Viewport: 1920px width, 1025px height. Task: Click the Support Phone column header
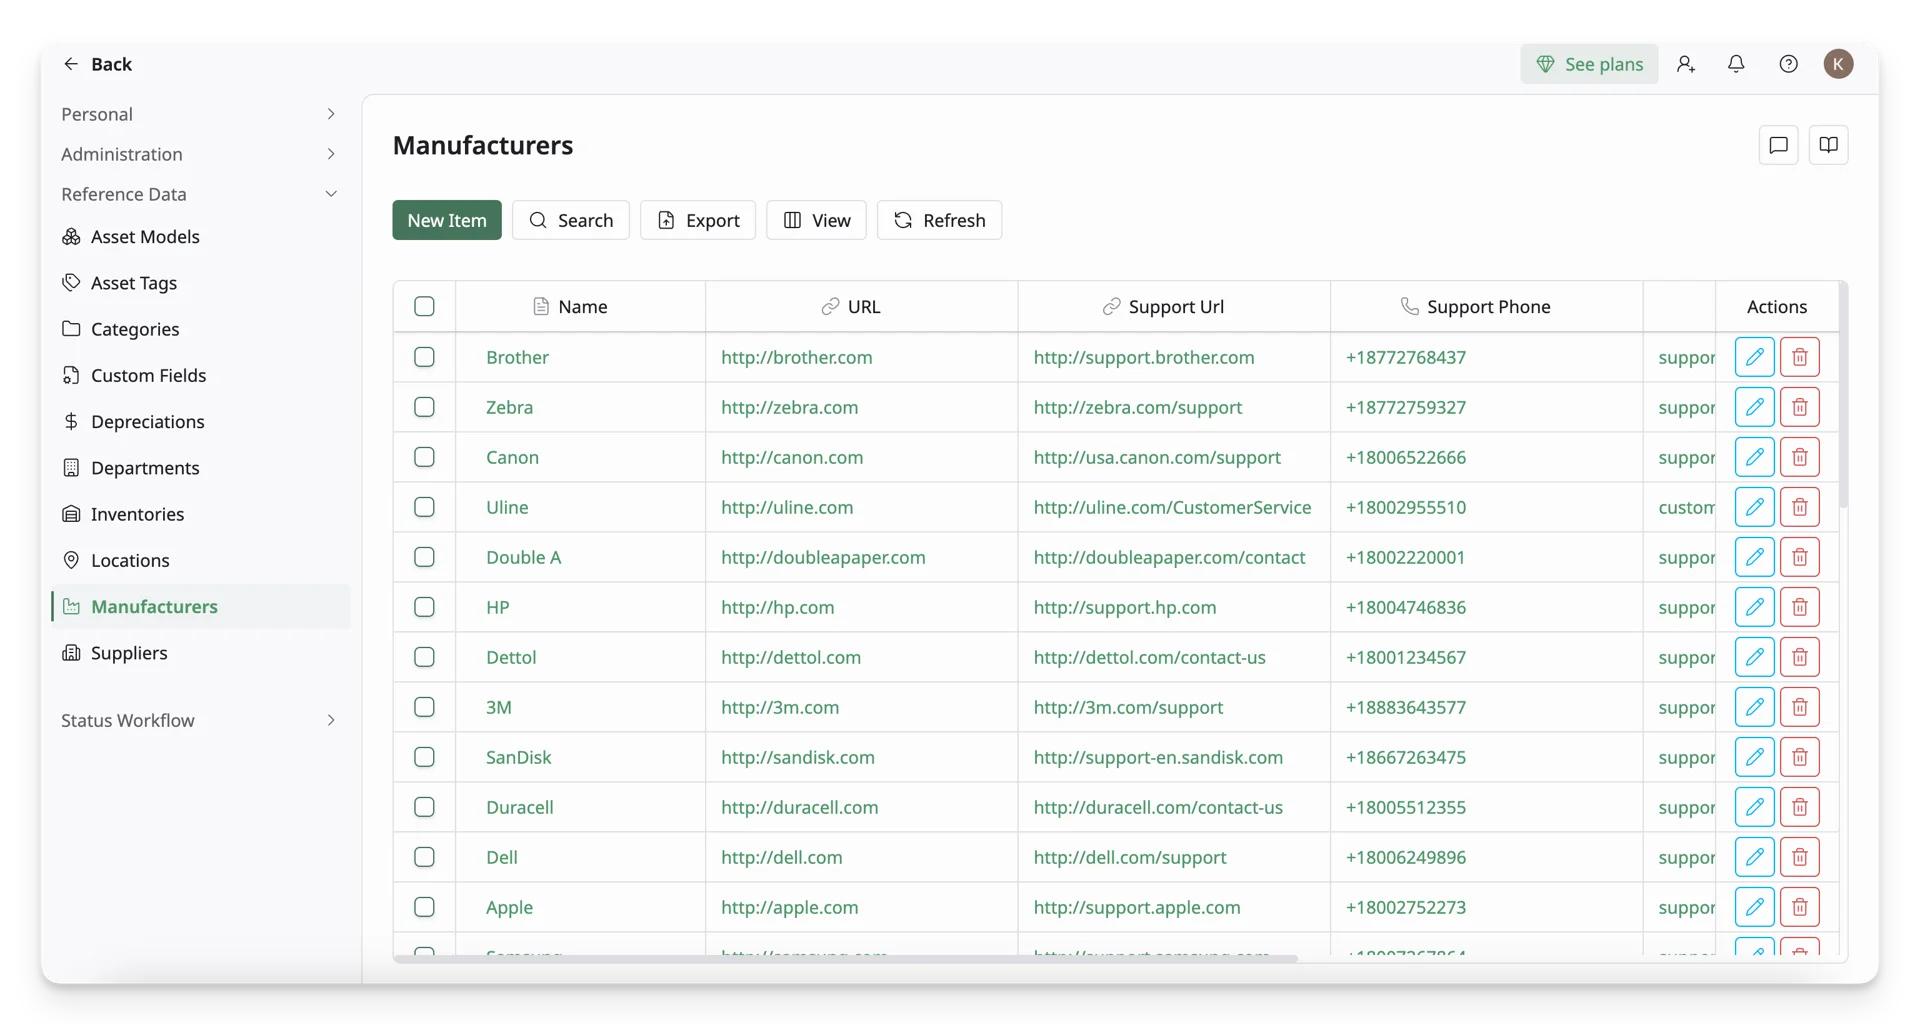1487,306
